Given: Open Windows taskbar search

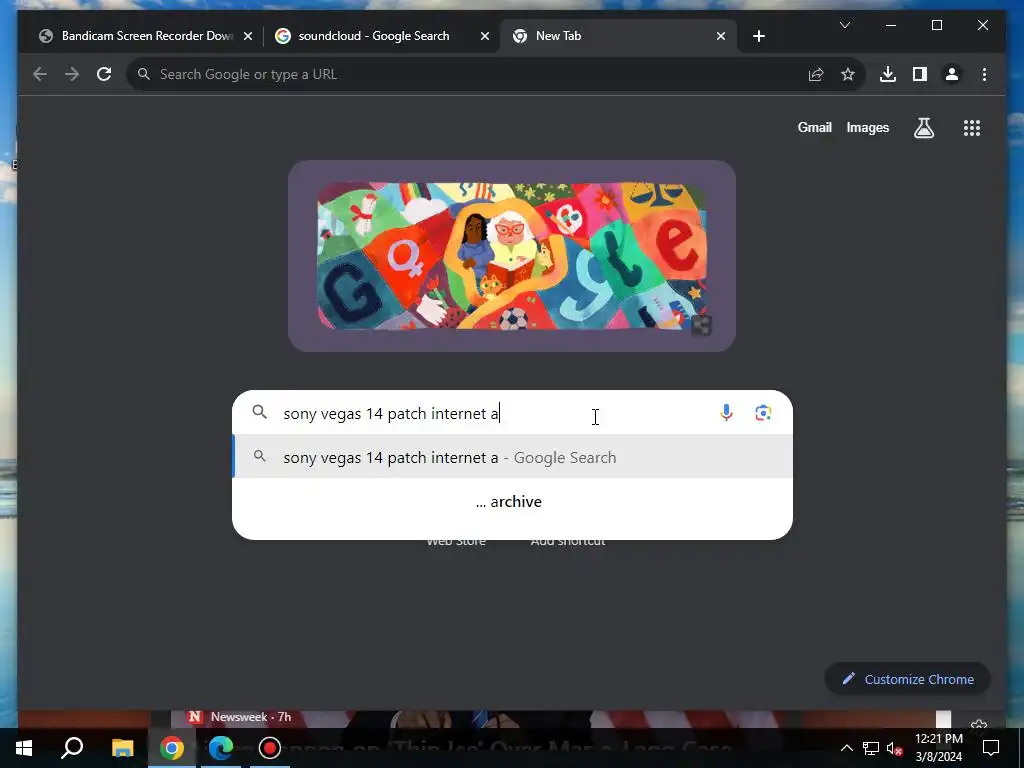Looking at the screenshot, I should click(x=72, y=748).
